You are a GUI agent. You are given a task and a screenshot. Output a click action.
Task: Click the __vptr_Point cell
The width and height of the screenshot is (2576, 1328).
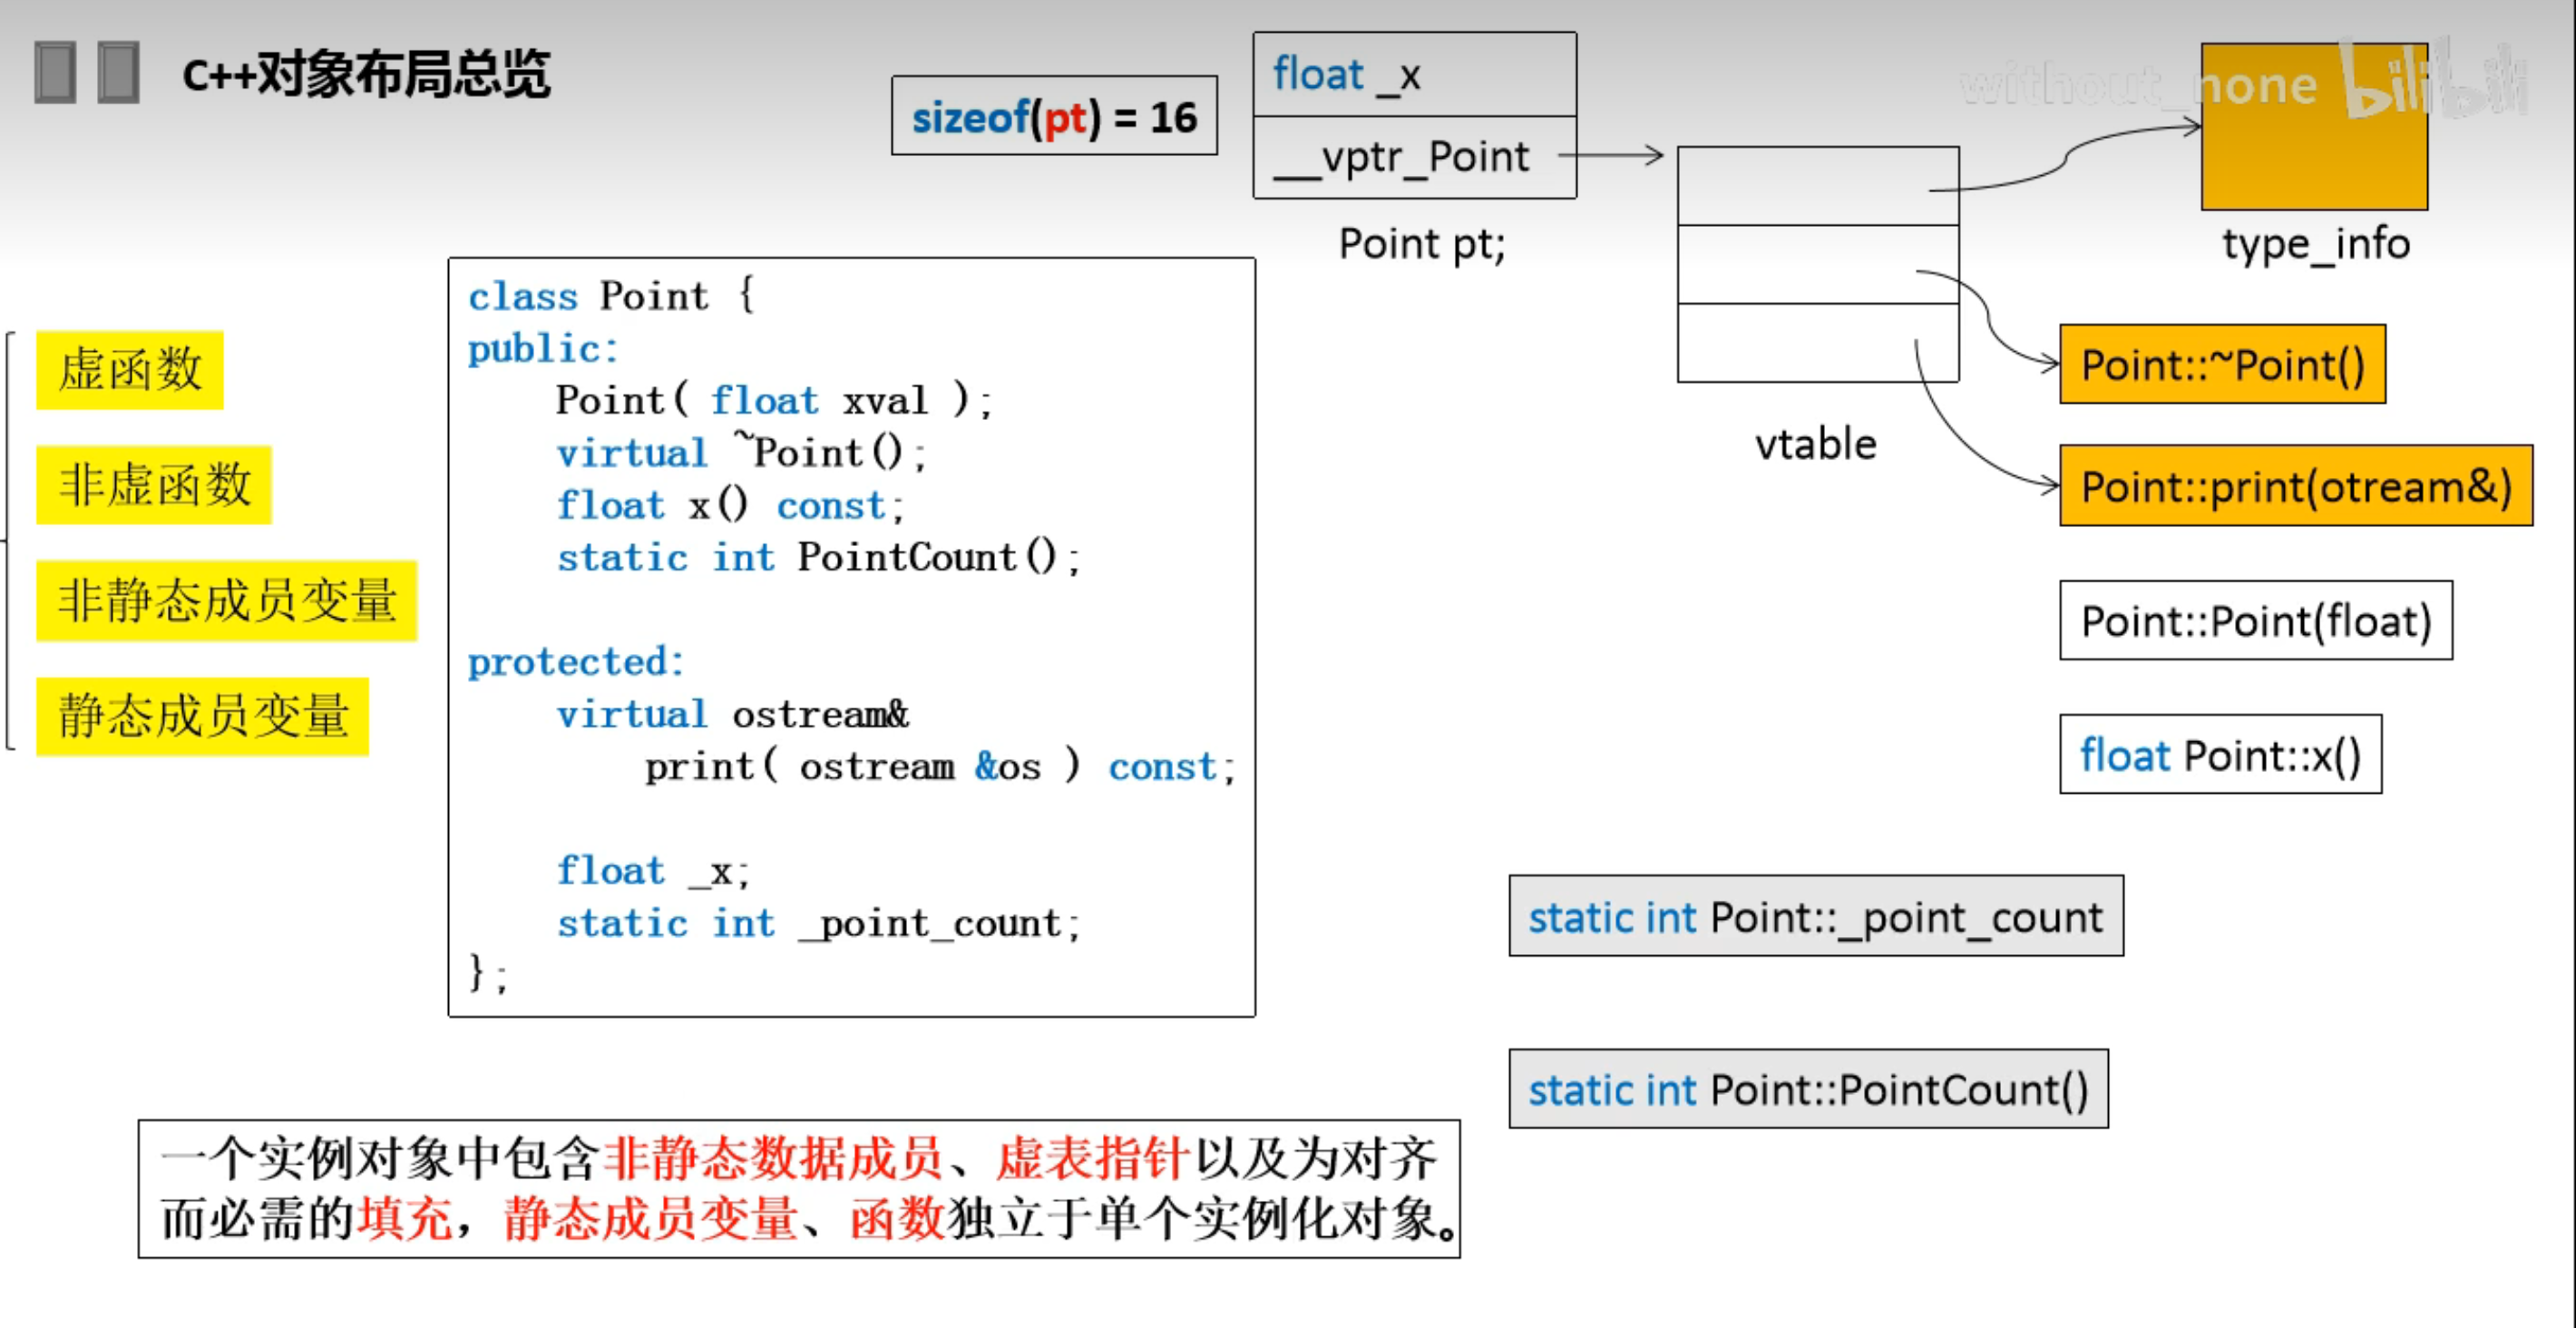tap(1414, 157)
